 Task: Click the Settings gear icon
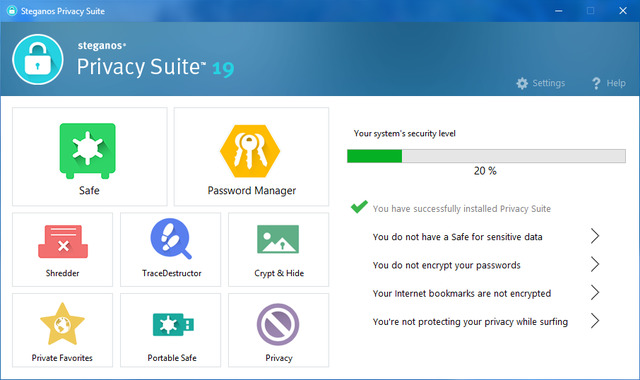pos(522,83)
